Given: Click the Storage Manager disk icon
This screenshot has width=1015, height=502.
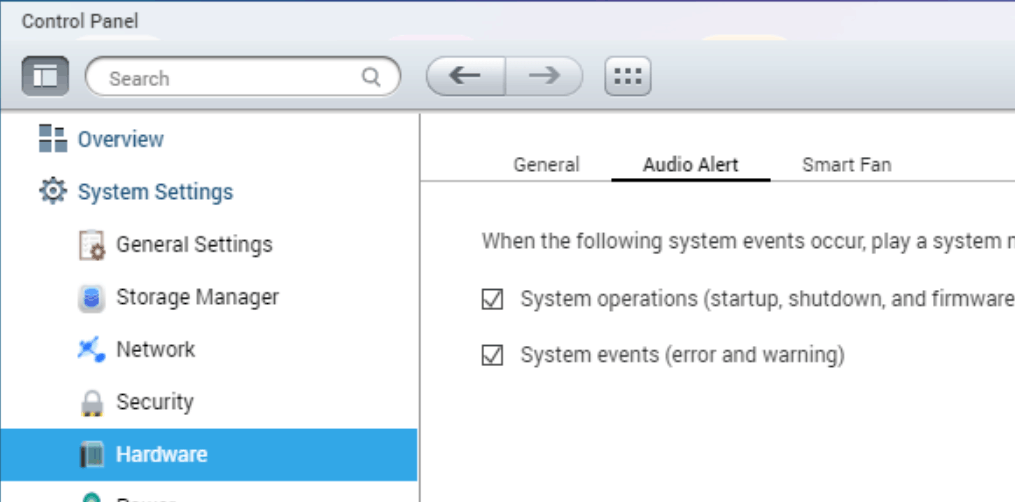Looking at the screenshot, I should coord(91,297).
